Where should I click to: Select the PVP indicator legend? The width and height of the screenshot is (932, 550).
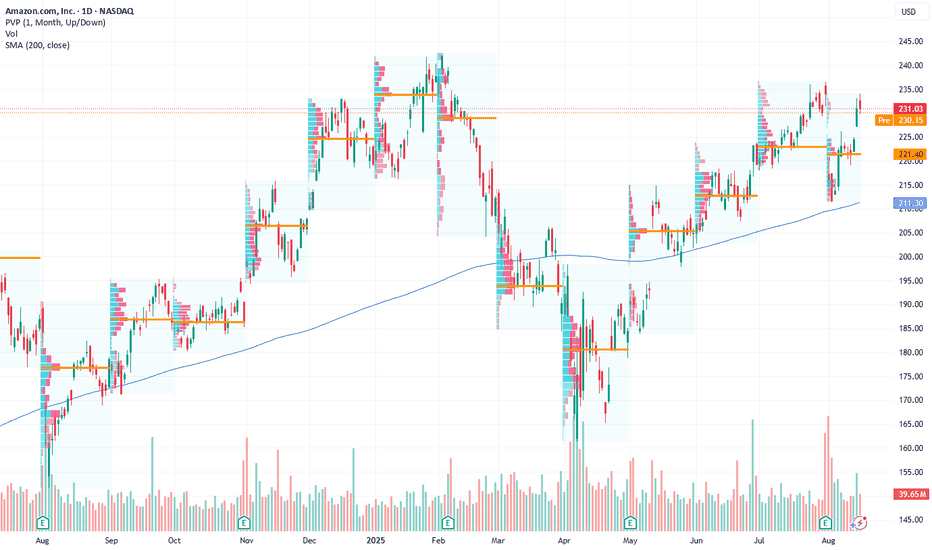(55, 22)
